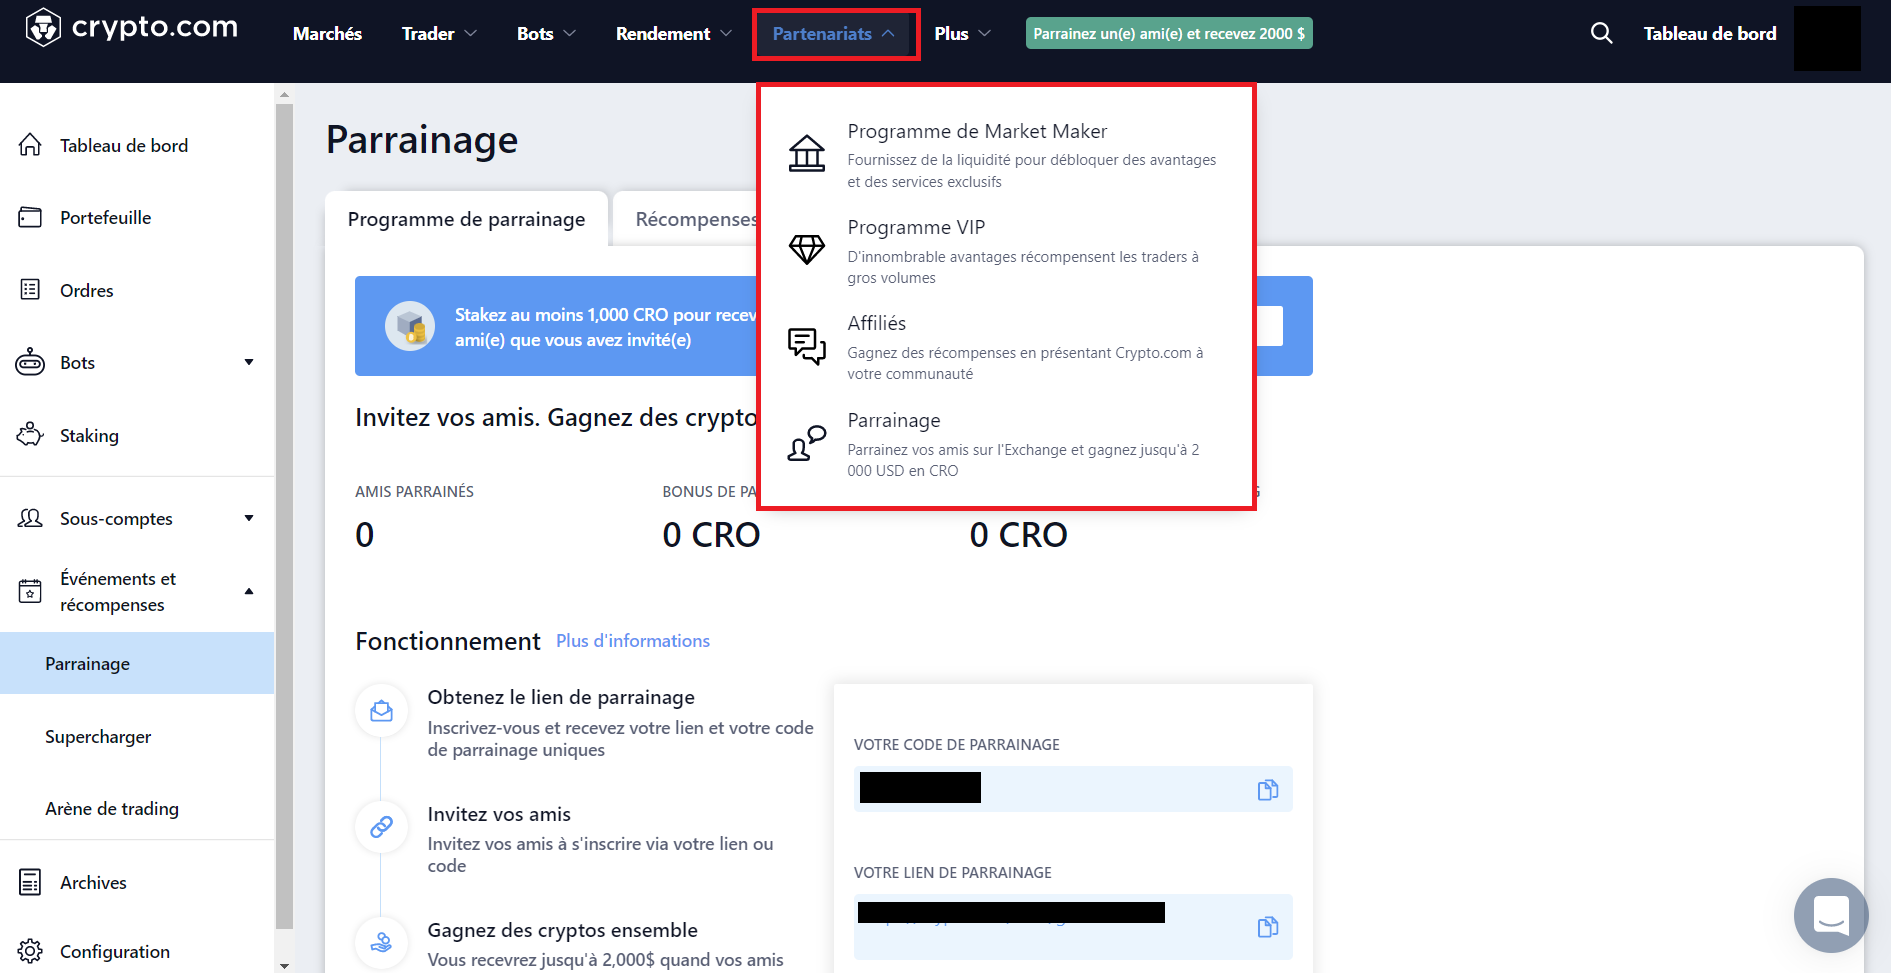Copy the referral link with copy icon
The width and height of the screenshot is (1891, 973).
pyautogui.click(x=1267, y=927)
